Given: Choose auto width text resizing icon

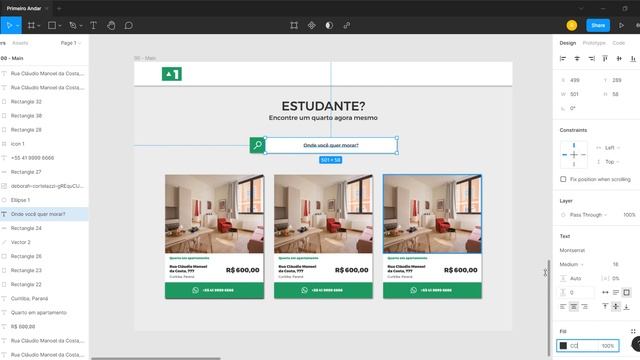Looking at the screenshot, I should tap(605, 292).
